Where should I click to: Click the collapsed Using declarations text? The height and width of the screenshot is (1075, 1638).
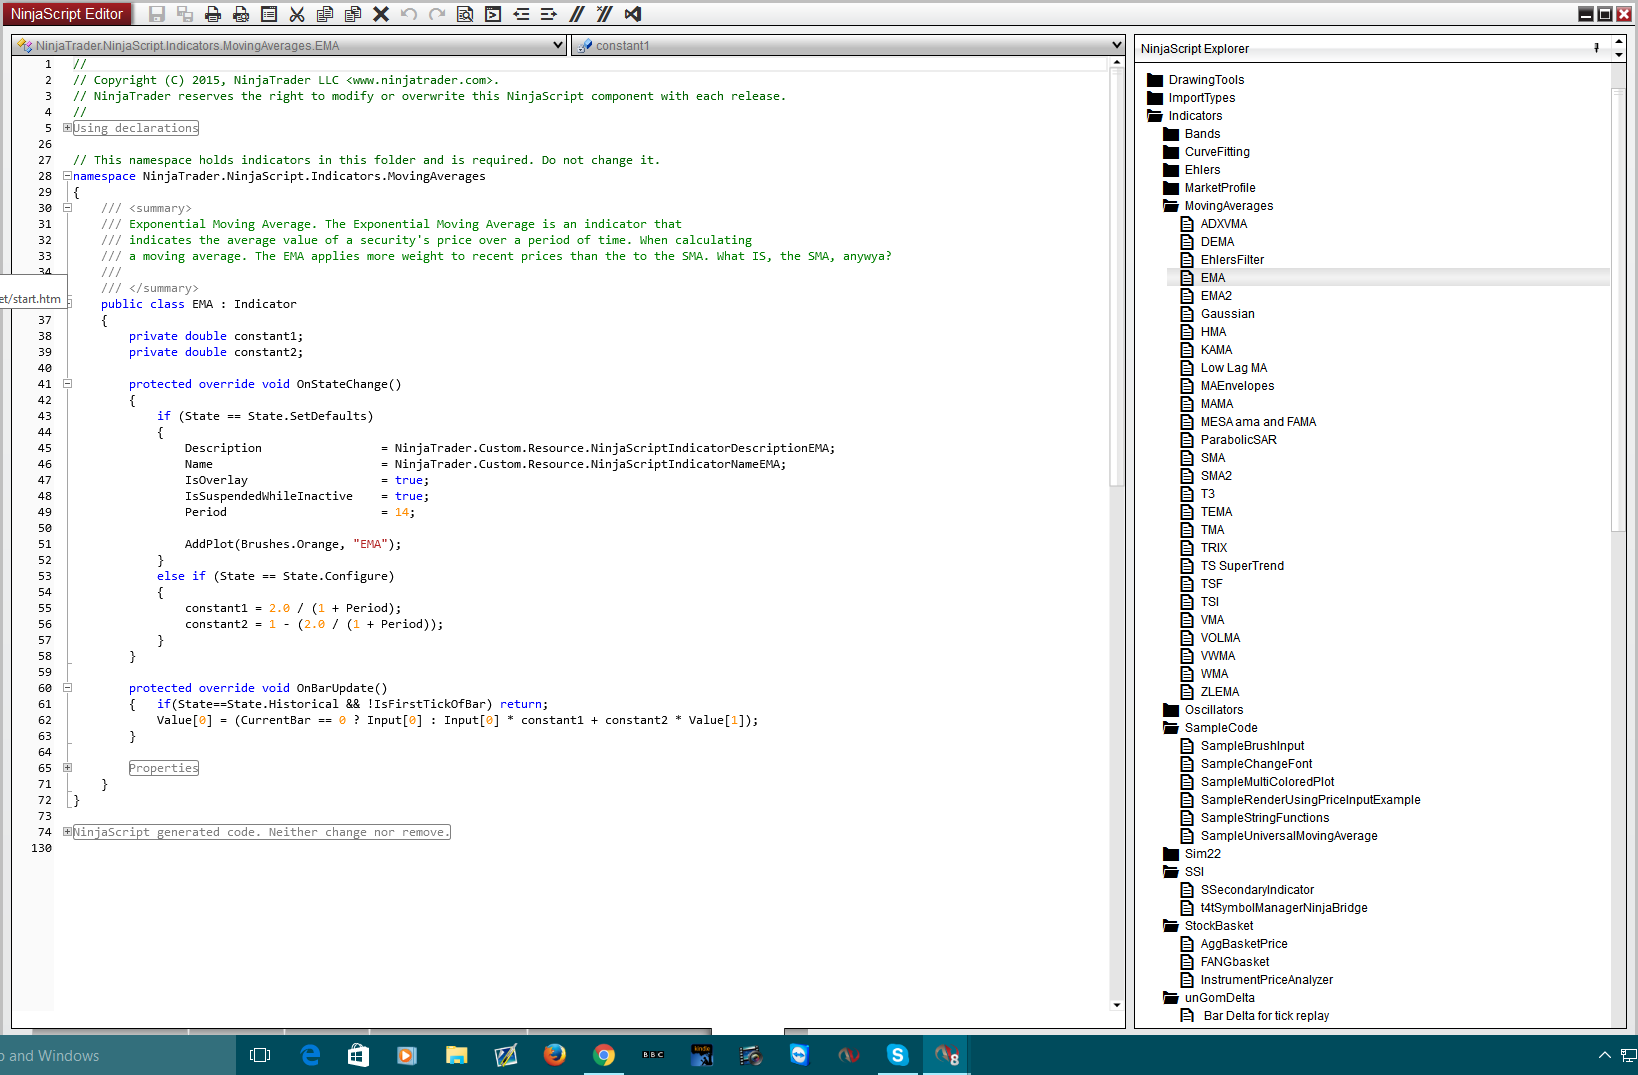[136, 128]
